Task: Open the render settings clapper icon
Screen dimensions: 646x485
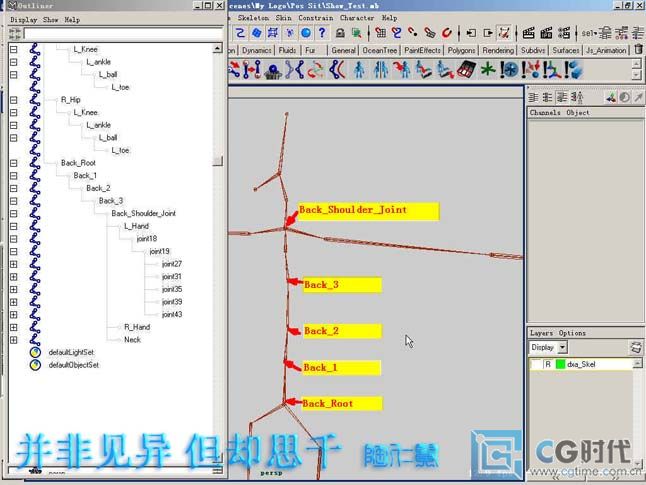Action: [564, 33]
